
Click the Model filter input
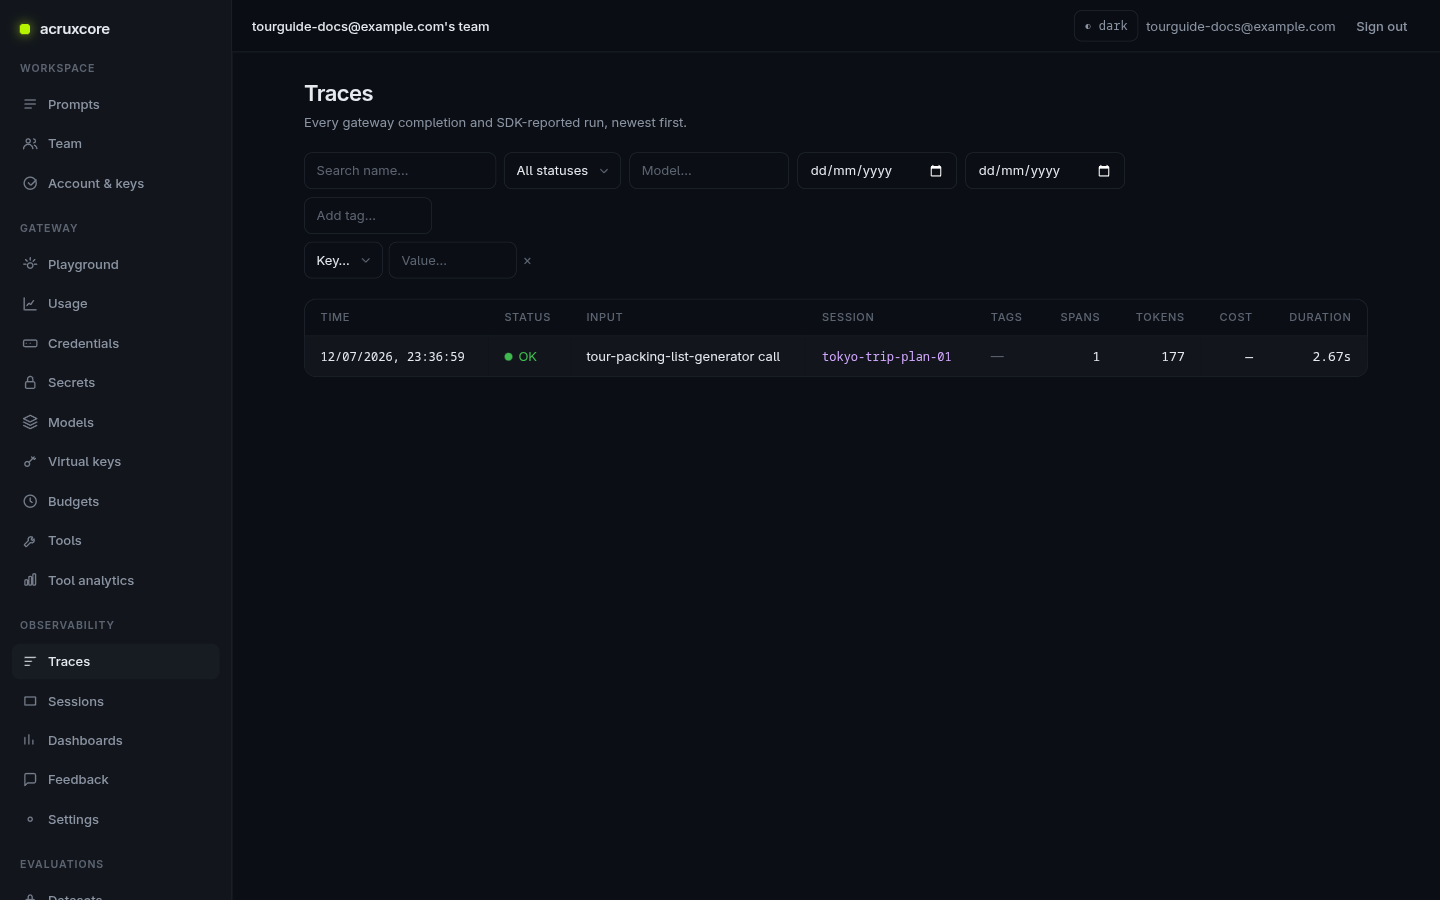click(709, 171)
